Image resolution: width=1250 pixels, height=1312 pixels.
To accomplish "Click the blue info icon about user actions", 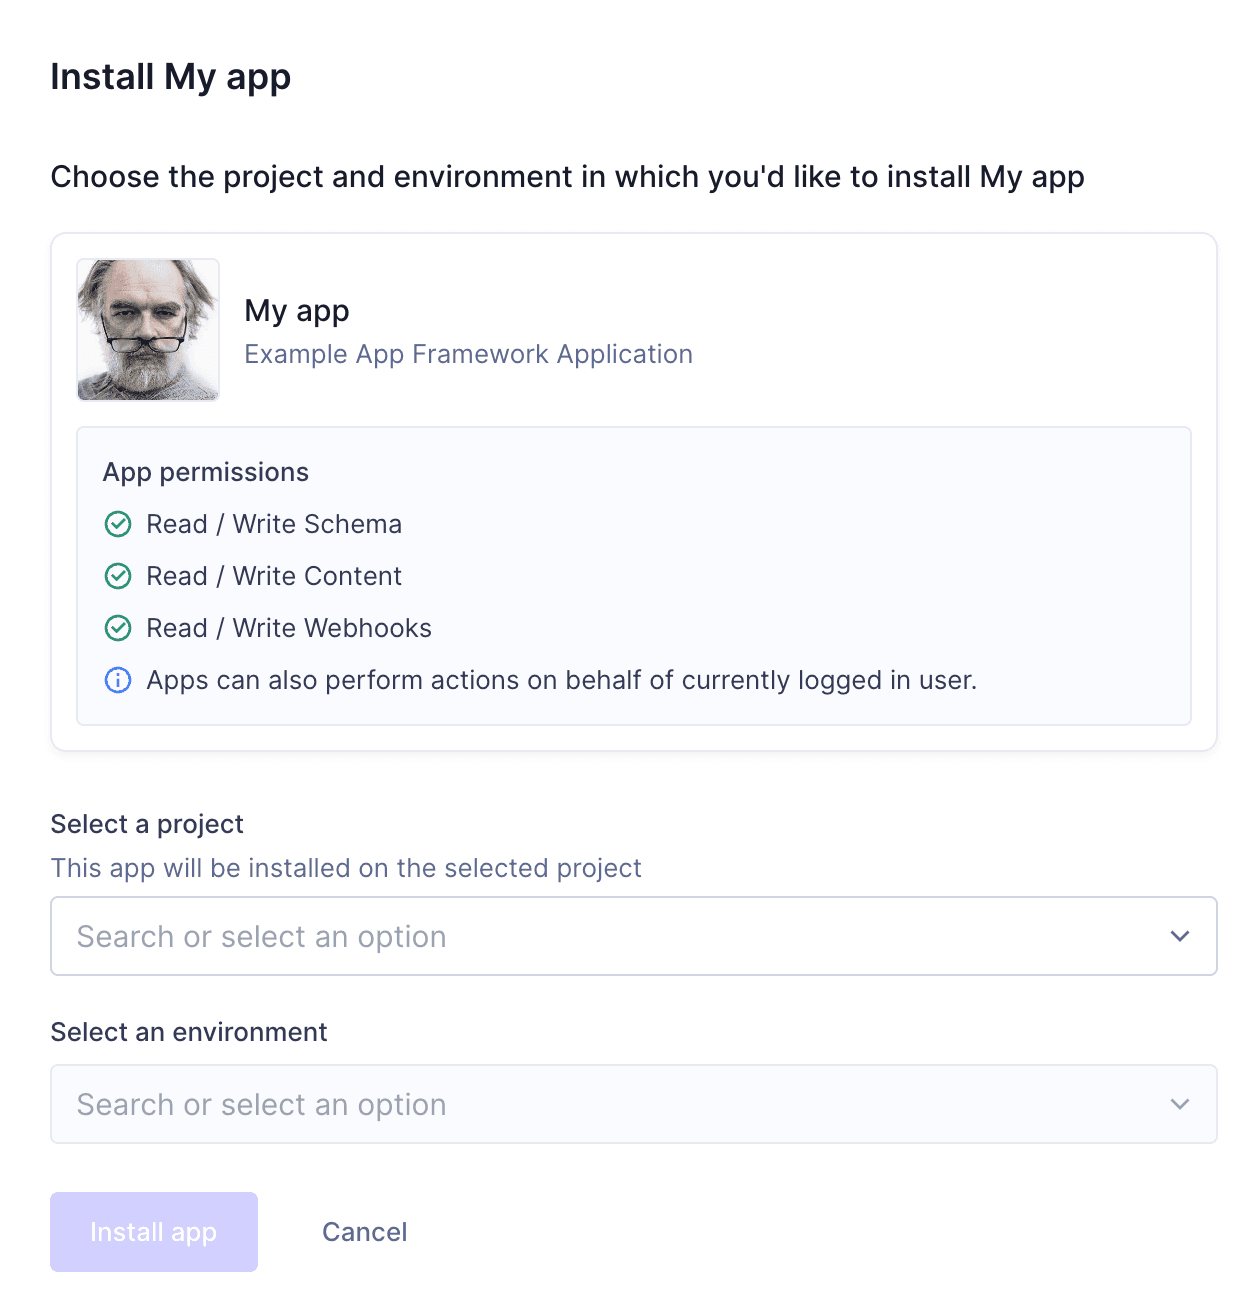I will pos(117,680).
